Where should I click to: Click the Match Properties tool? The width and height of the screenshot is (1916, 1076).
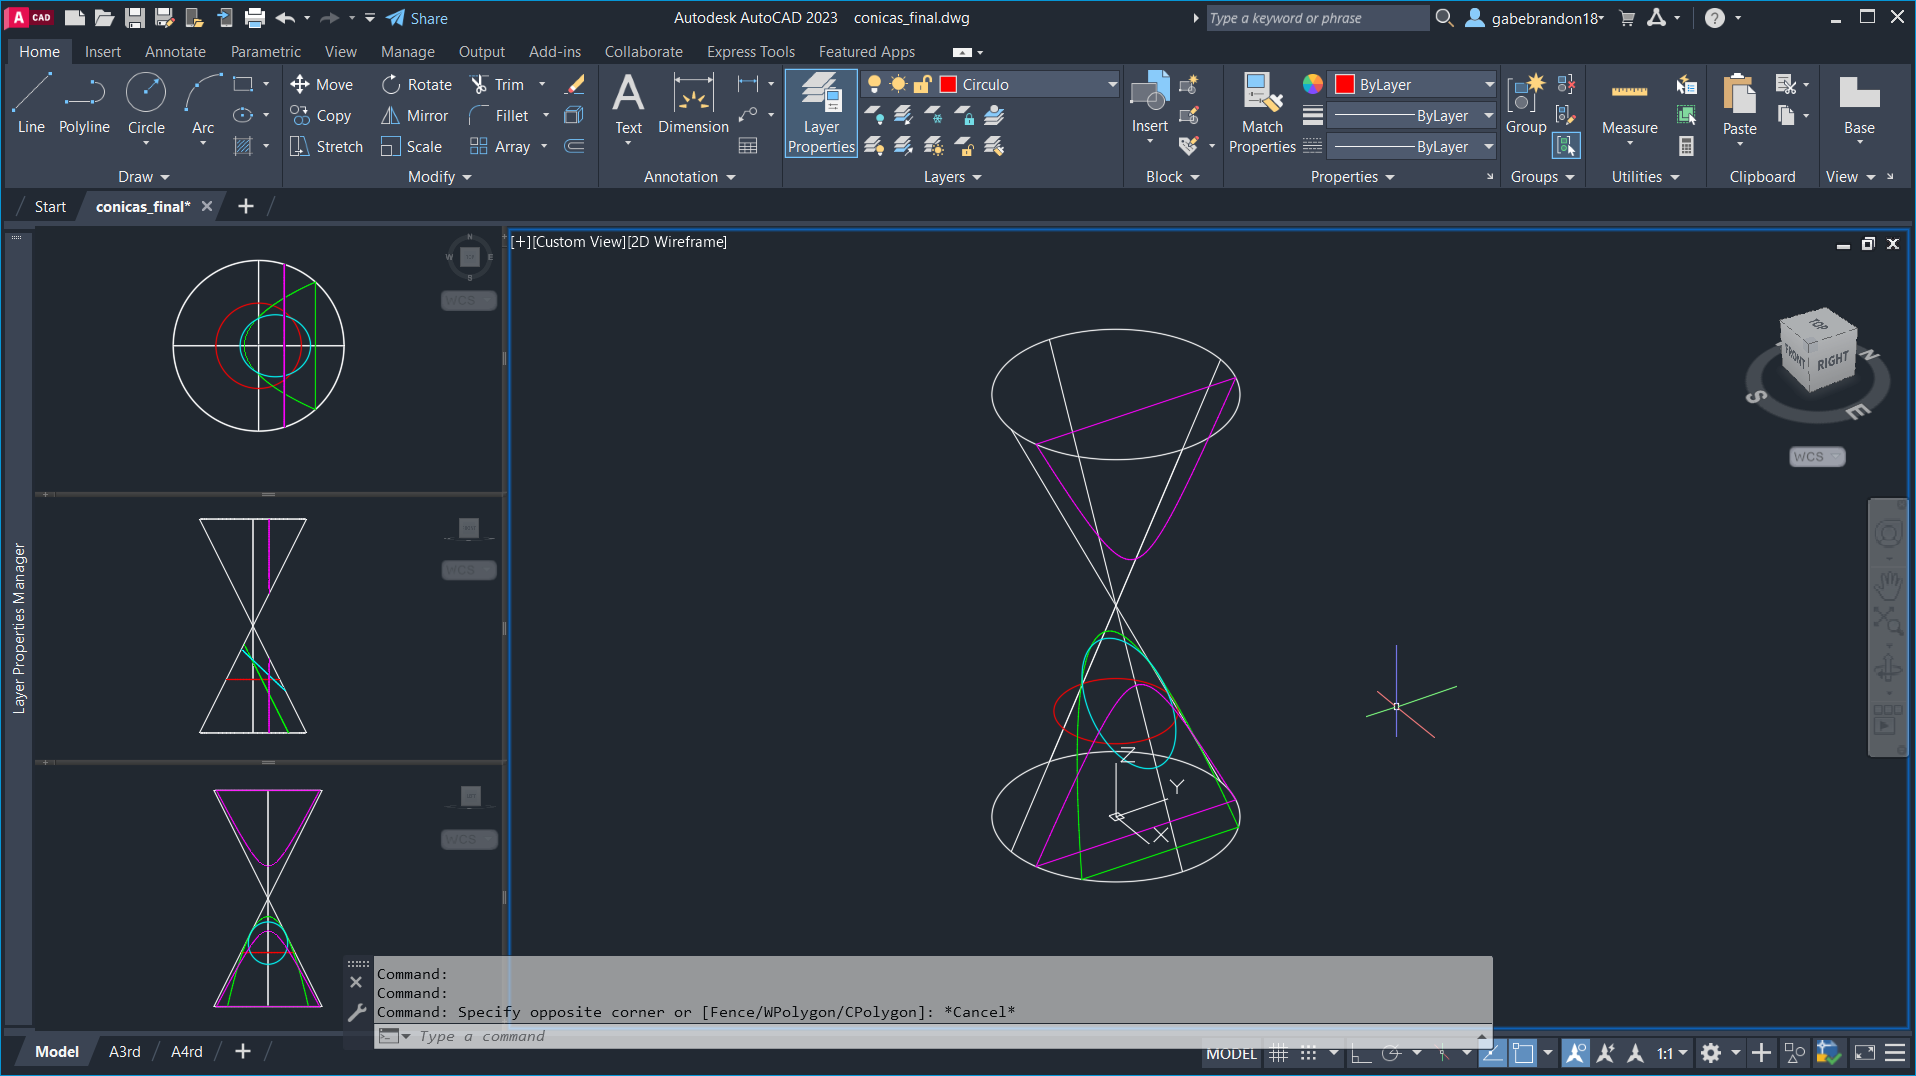point(1262,113)
